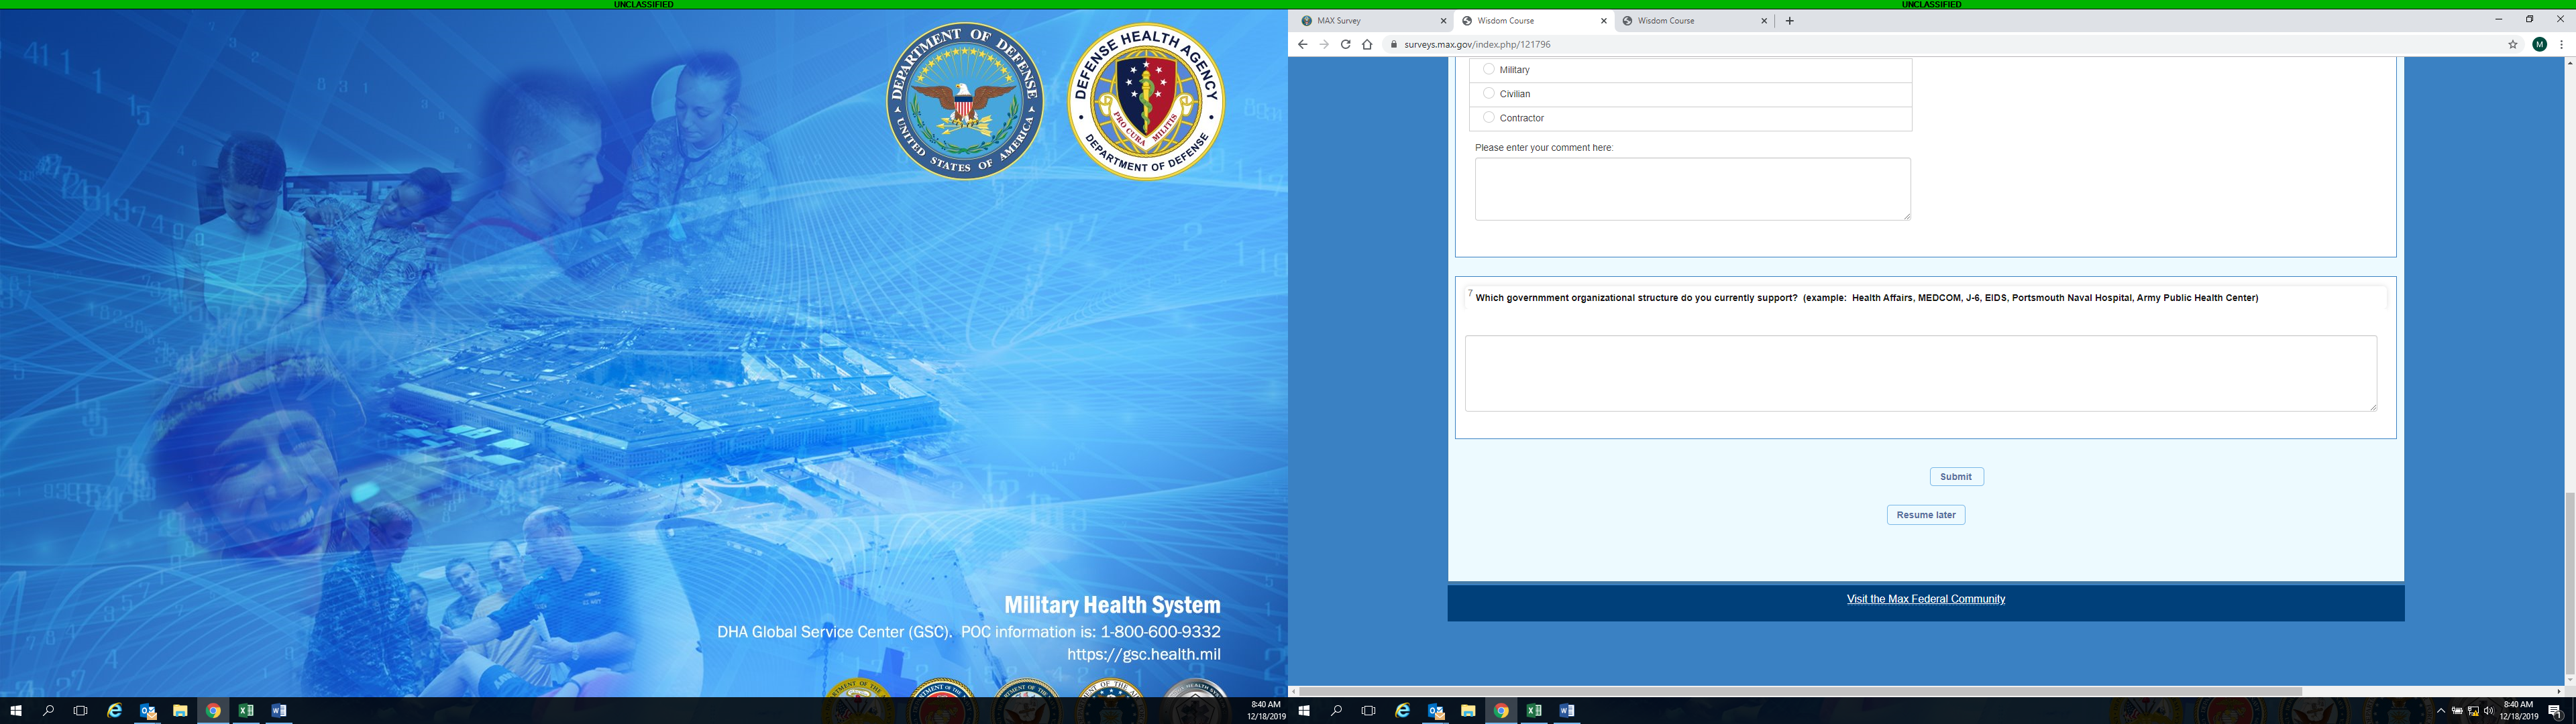Open Excel from the right taskbar

click(1534, 711)
